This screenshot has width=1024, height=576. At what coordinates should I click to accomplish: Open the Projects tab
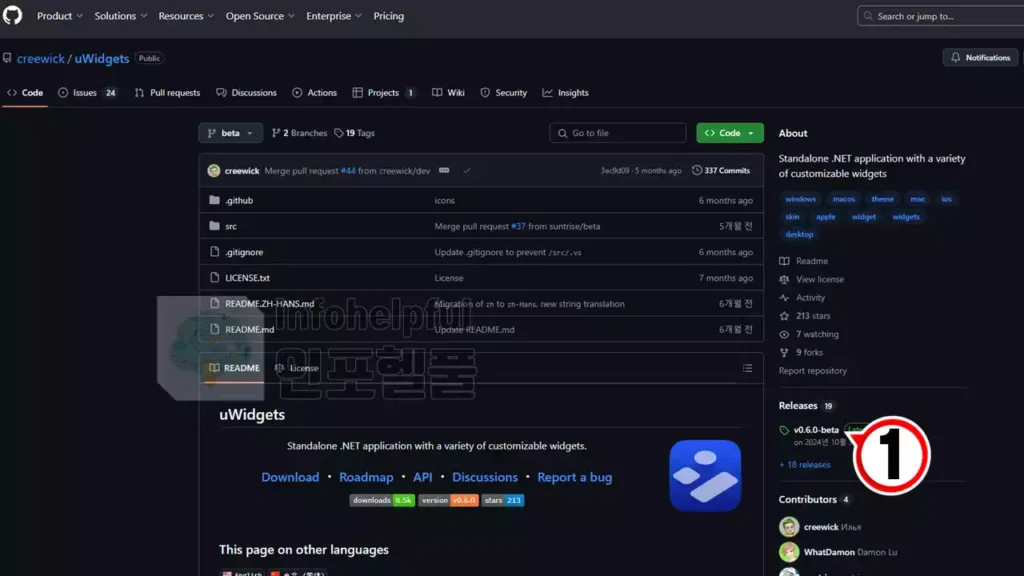(x=383, y=93)
